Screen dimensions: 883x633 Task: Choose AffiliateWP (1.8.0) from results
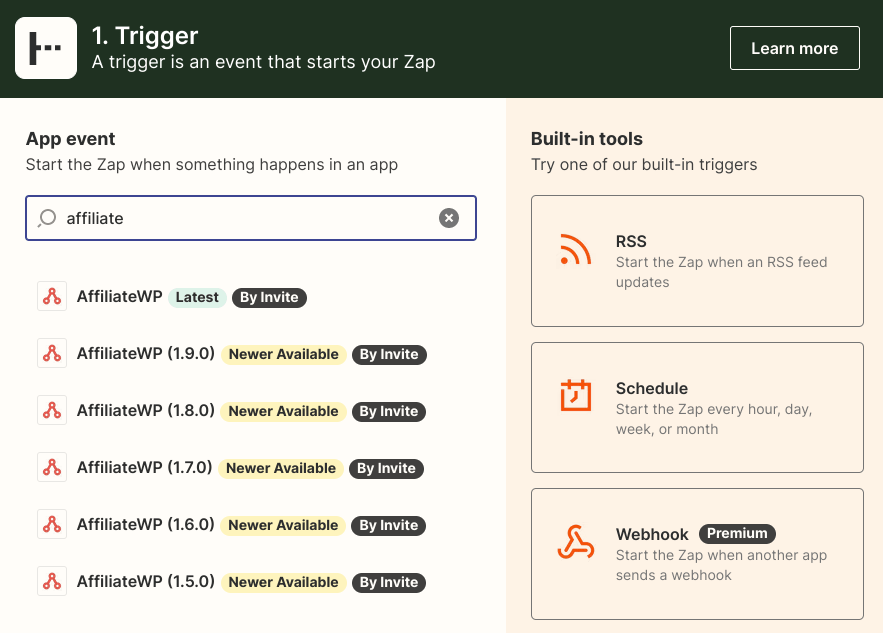[x=146, y=411]
